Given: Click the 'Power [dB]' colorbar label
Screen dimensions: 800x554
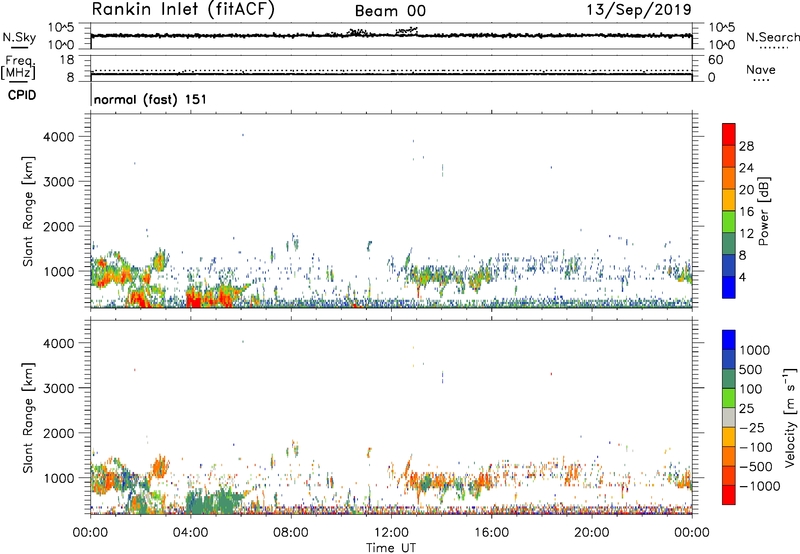Looking at the screenshot, I should [763, 211].
